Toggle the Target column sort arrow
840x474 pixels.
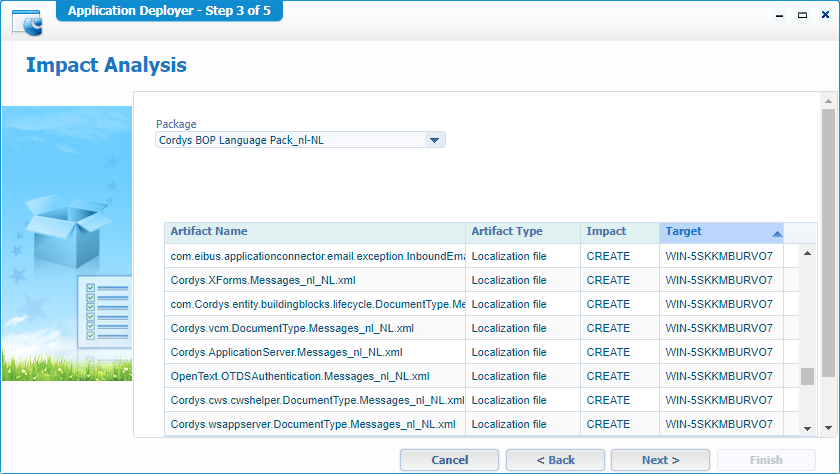click(777, 234)
